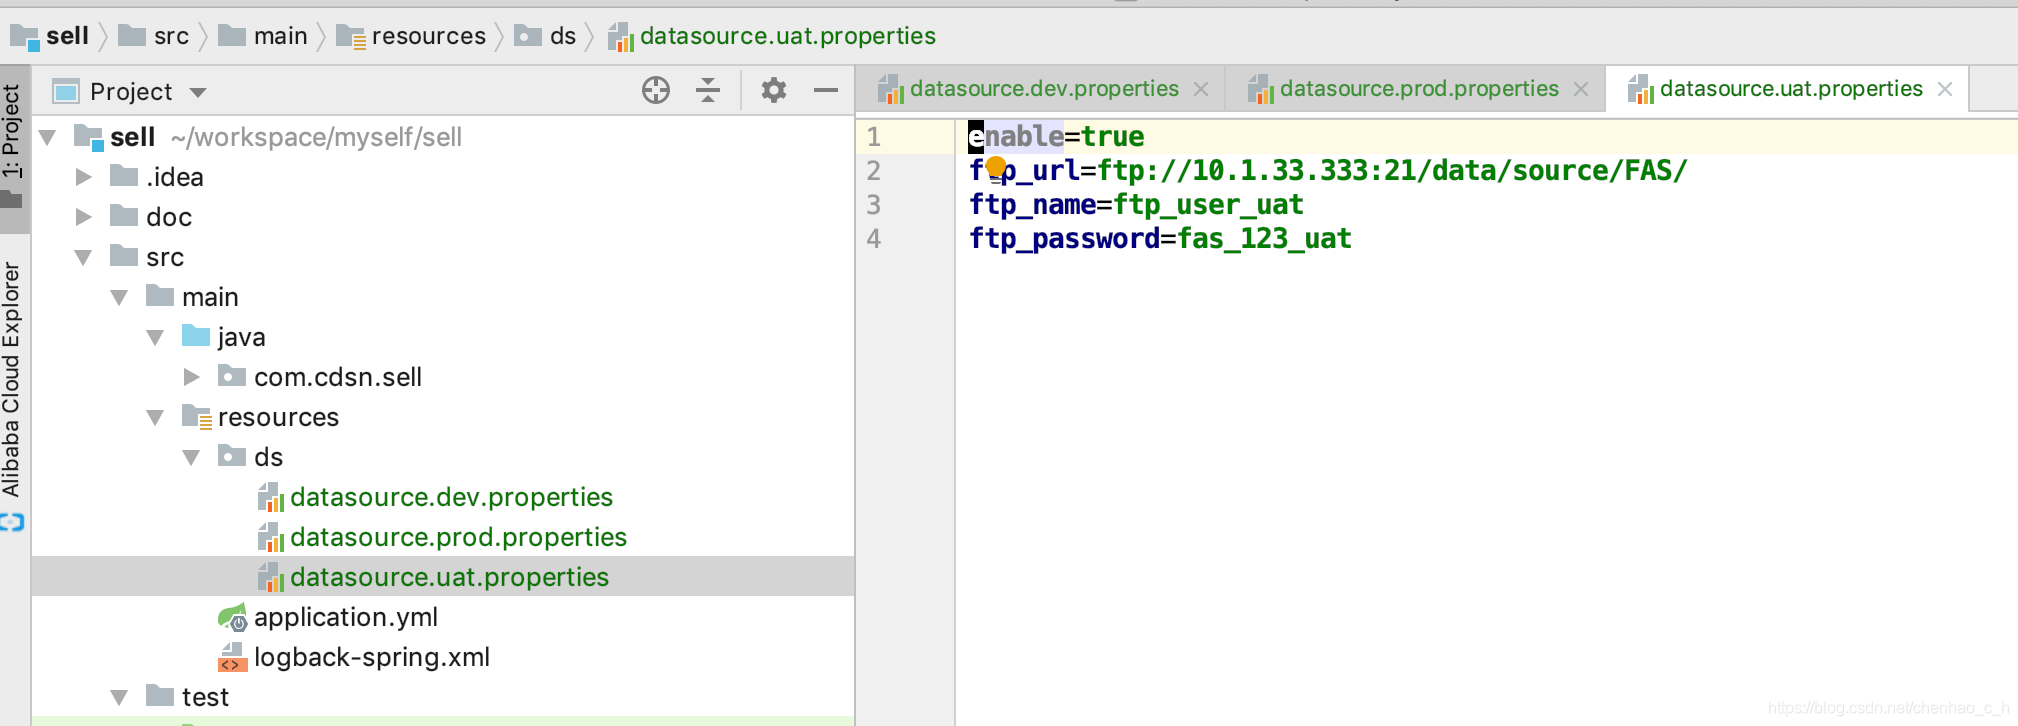Image resolution: width=2018 pixels, height=726 pixels.
Task: Click the datasource.uat.properties tree file icon
Action: coord(271,577)
